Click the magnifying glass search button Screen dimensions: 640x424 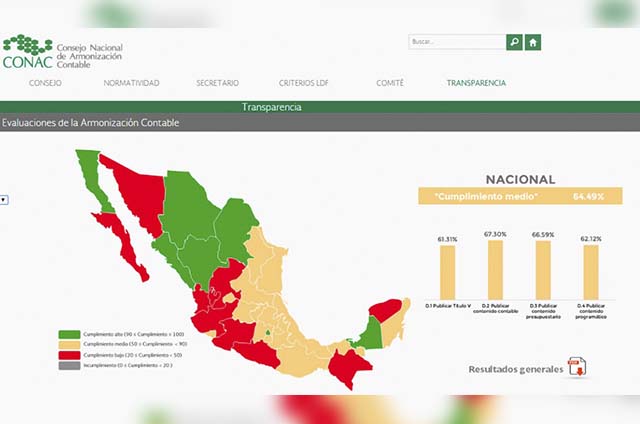514,42
